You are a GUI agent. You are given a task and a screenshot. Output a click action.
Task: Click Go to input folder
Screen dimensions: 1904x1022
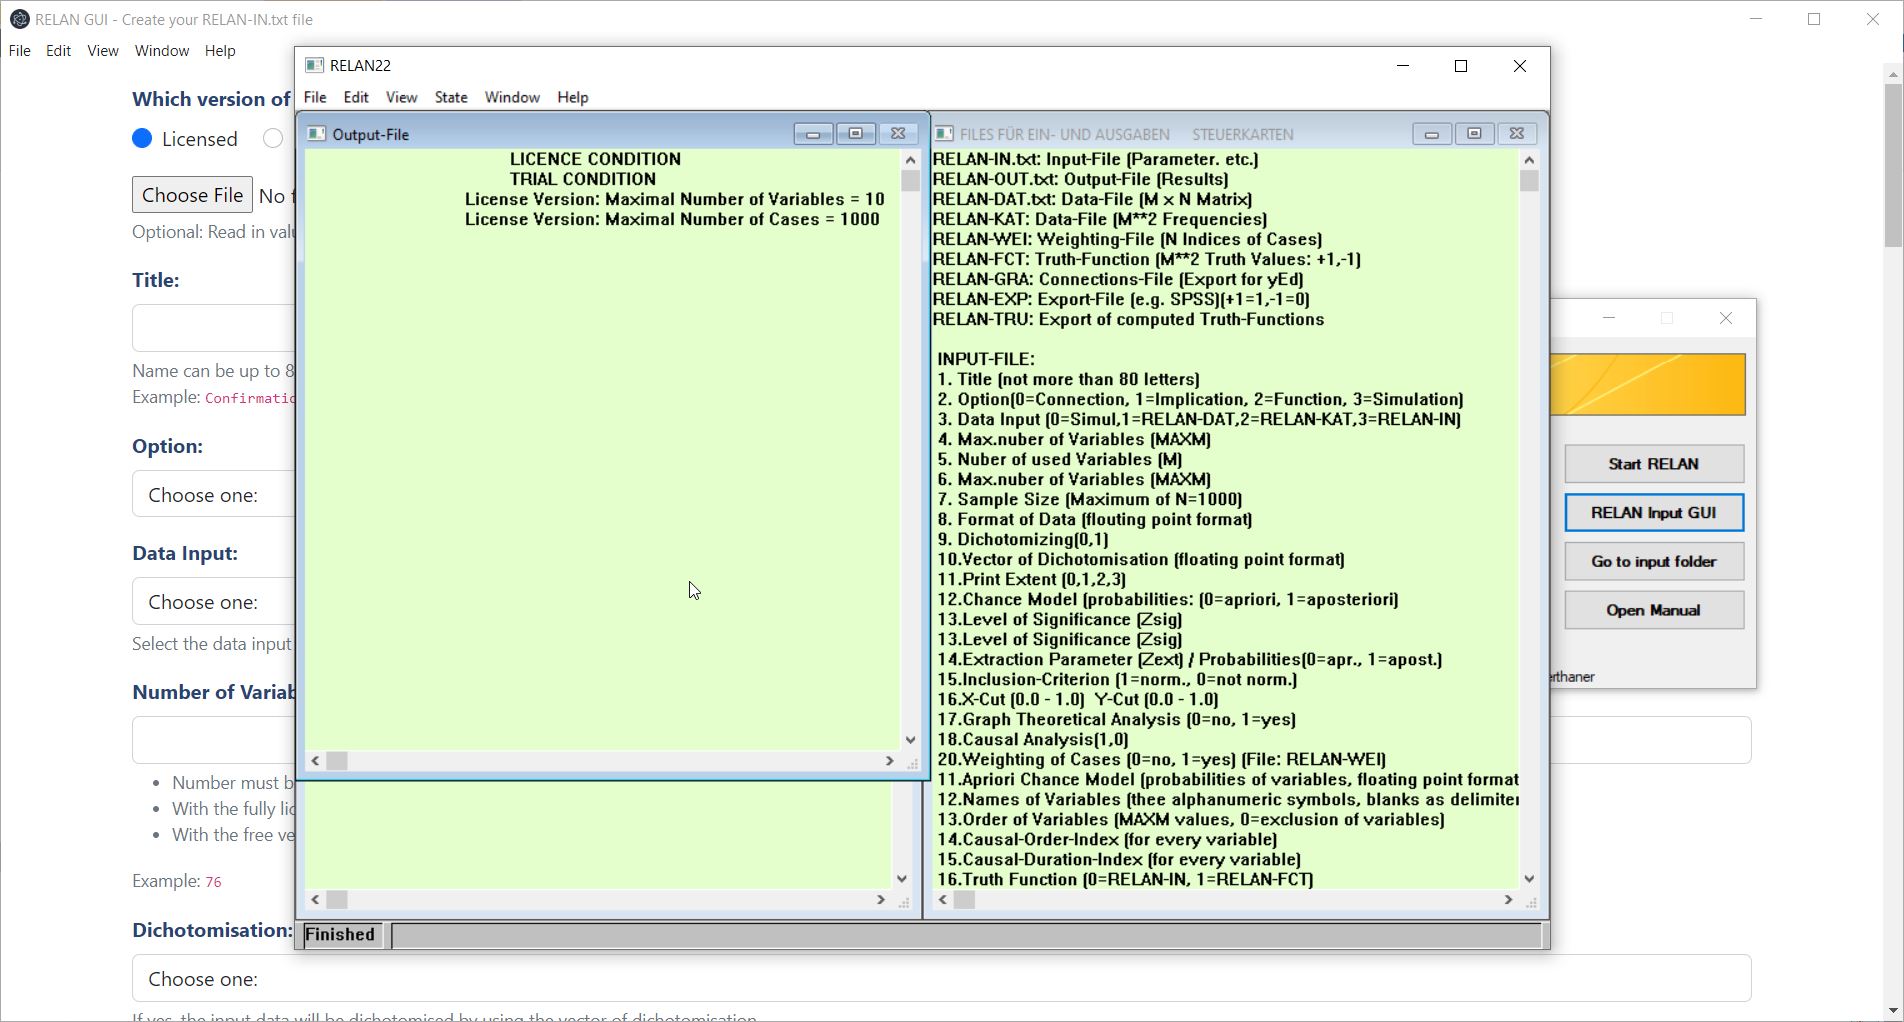pyautogui.click(x=1653, y=561)
